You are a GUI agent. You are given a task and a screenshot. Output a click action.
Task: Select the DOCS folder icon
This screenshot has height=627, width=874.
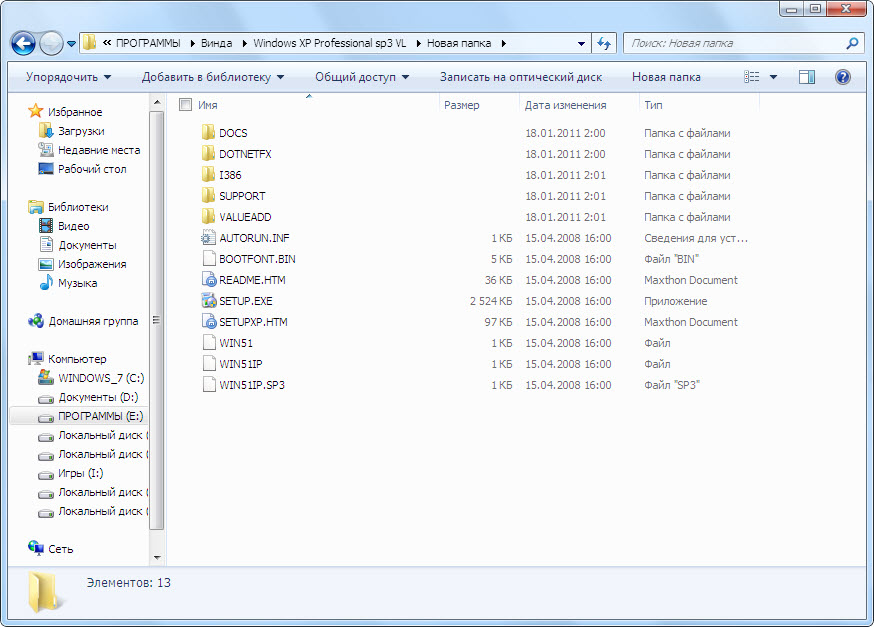pos(208,133)
